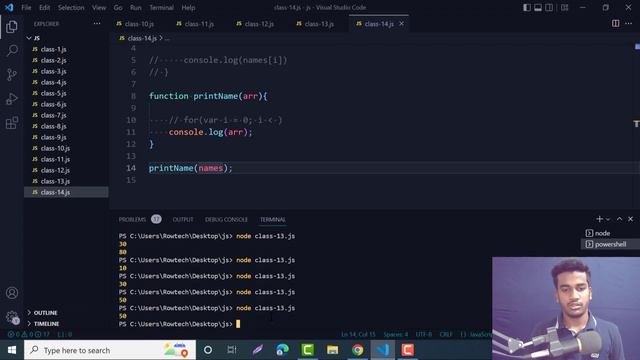Open the customize layout icon

click(x=564, y=7)
